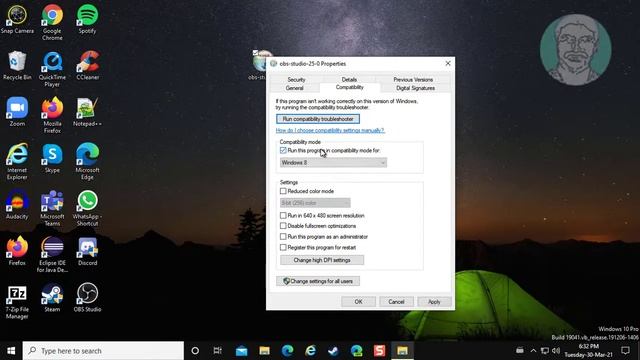Select WhatsApp Shortcut desktop icon
This screenshot has width=640, height=360.
pos(87,209)
